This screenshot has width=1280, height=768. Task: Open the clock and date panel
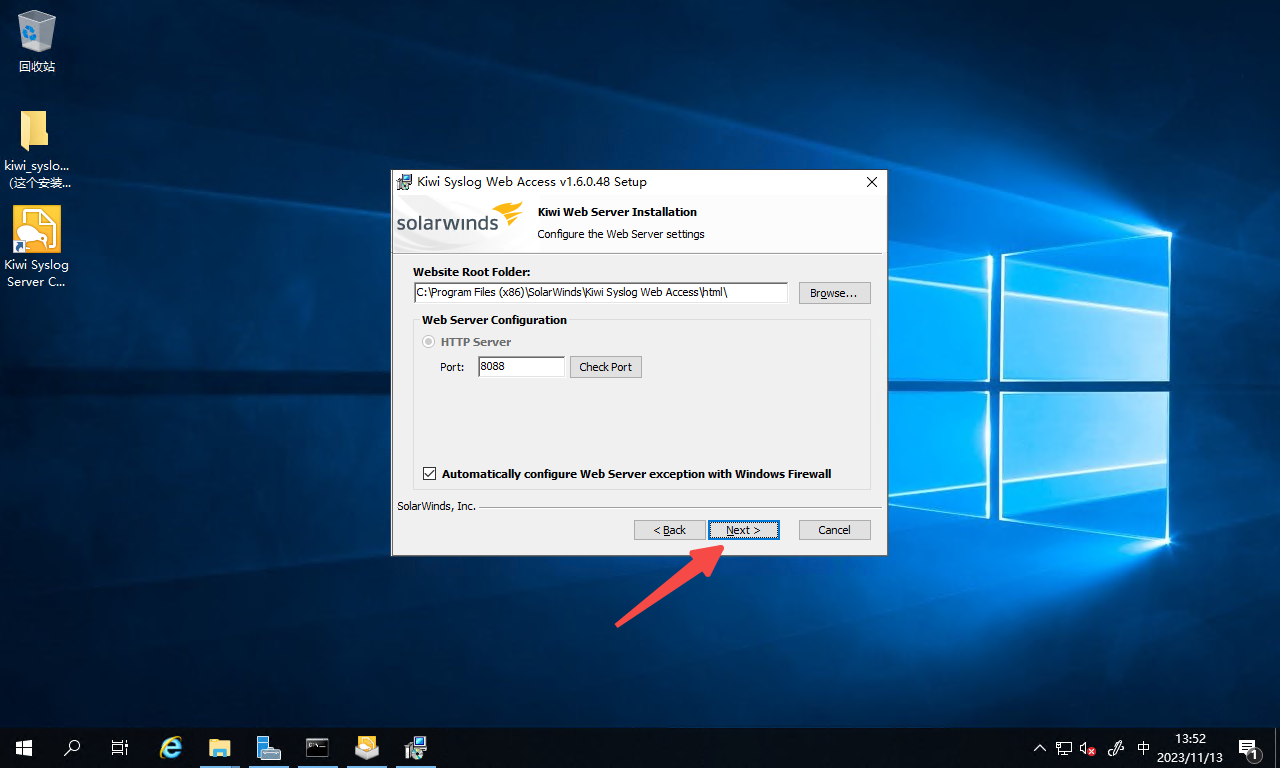(1190, 748)
